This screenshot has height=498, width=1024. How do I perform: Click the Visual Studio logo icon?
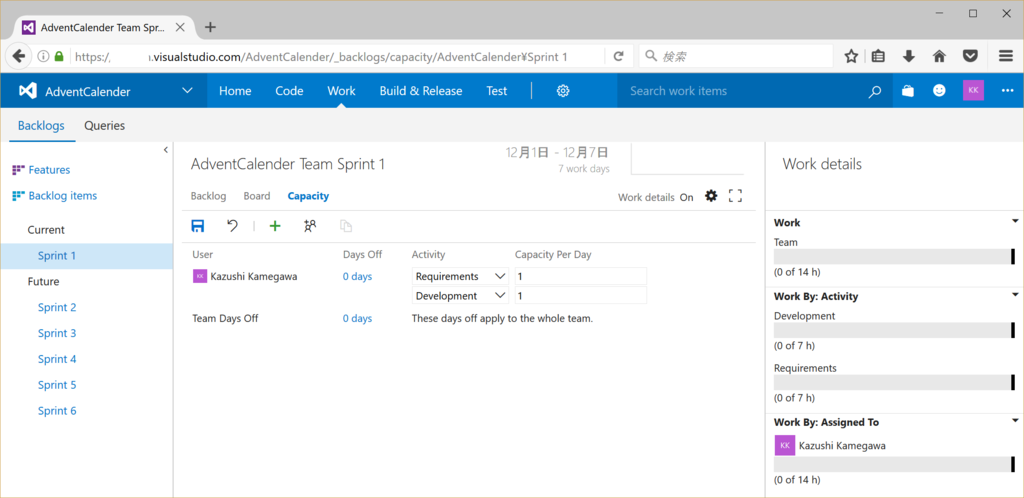[x=27, y=91]
